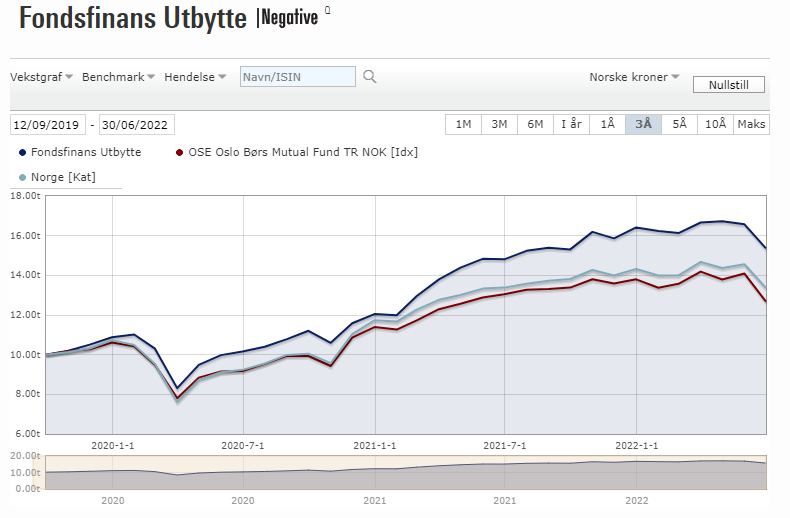The image size is (790, 518).
Task: Click the 18.00t y-axis value
Action: tap(25, 196)
